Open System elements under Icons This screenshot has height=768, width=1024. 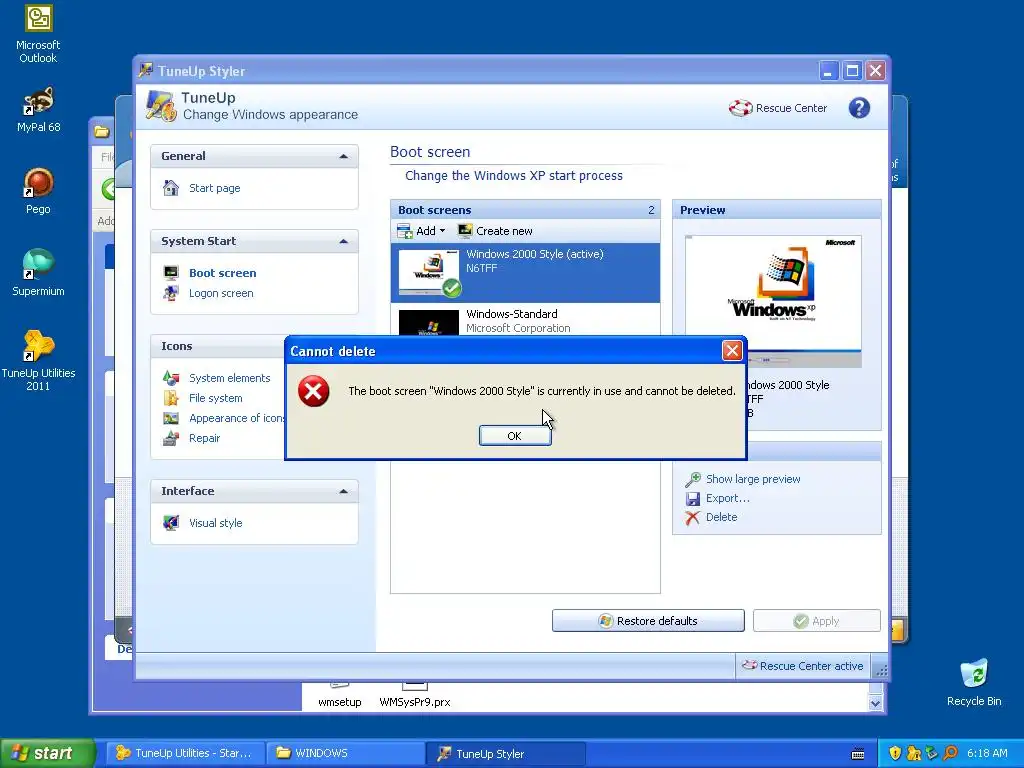229,378
